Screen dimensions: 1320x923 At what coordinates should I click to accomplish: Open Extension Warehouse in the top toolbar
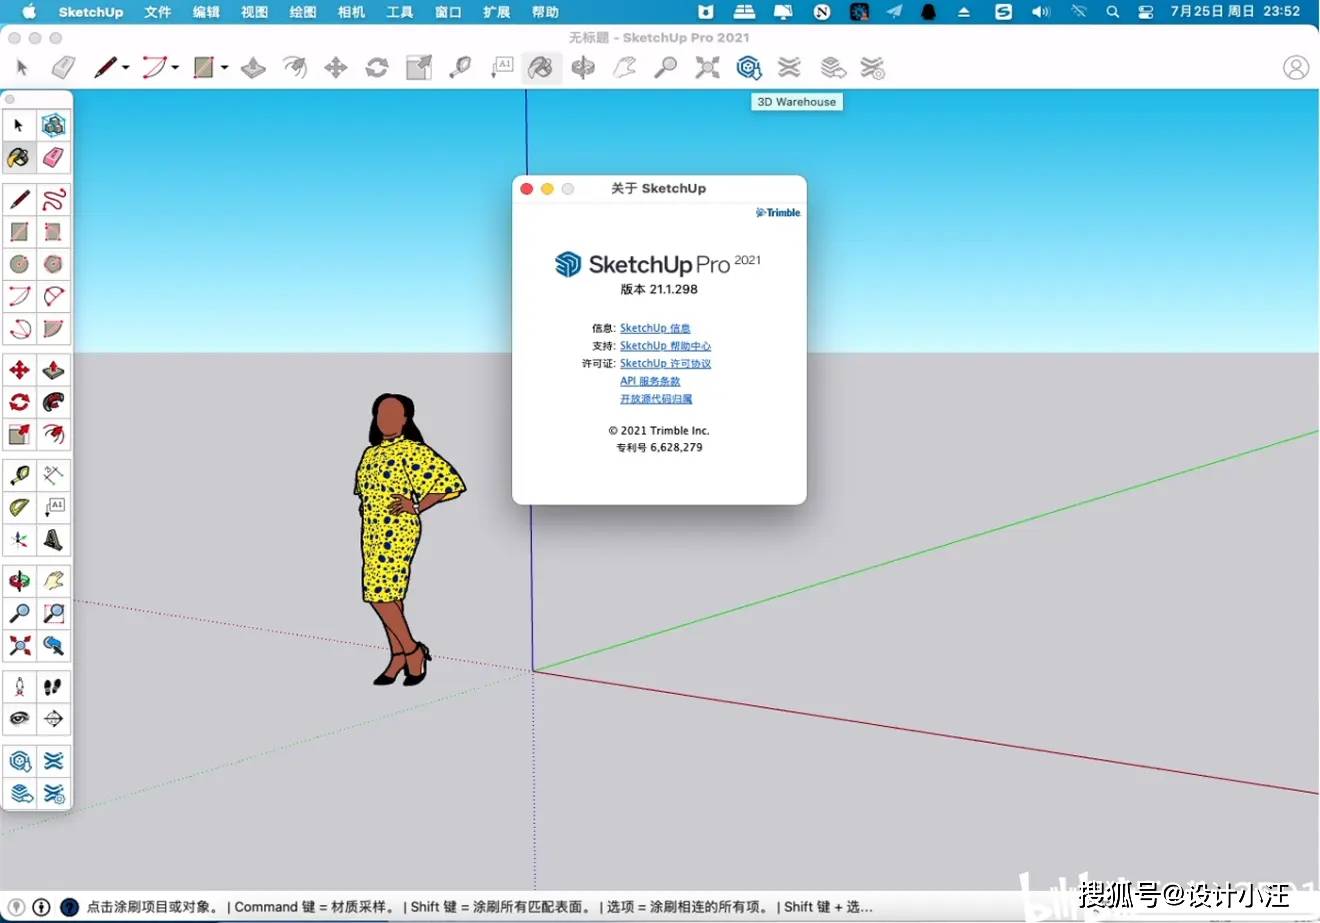790,68
